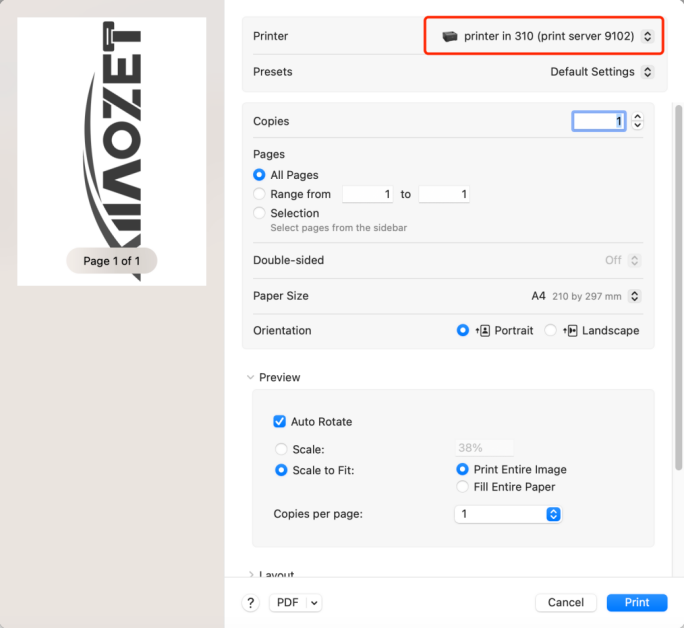Open the Paper Size A4 popup

click(x=586, y=296)
